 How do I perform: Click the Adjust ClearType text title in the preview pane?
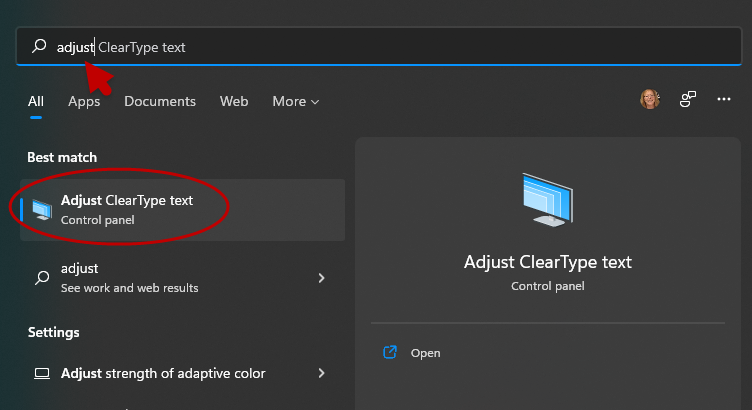pos(548,262)
